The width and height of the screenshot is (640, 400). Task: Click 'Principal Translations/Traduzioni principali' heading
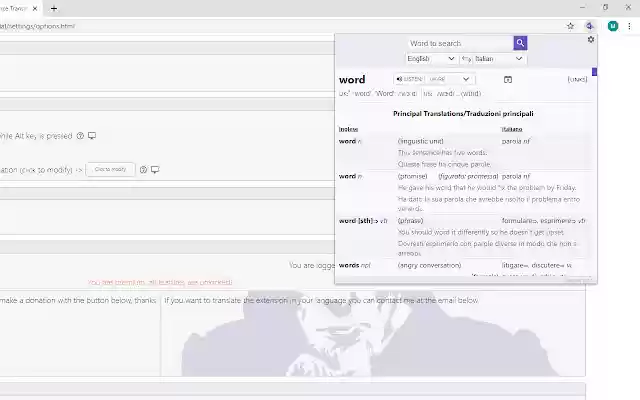point(463,113)
